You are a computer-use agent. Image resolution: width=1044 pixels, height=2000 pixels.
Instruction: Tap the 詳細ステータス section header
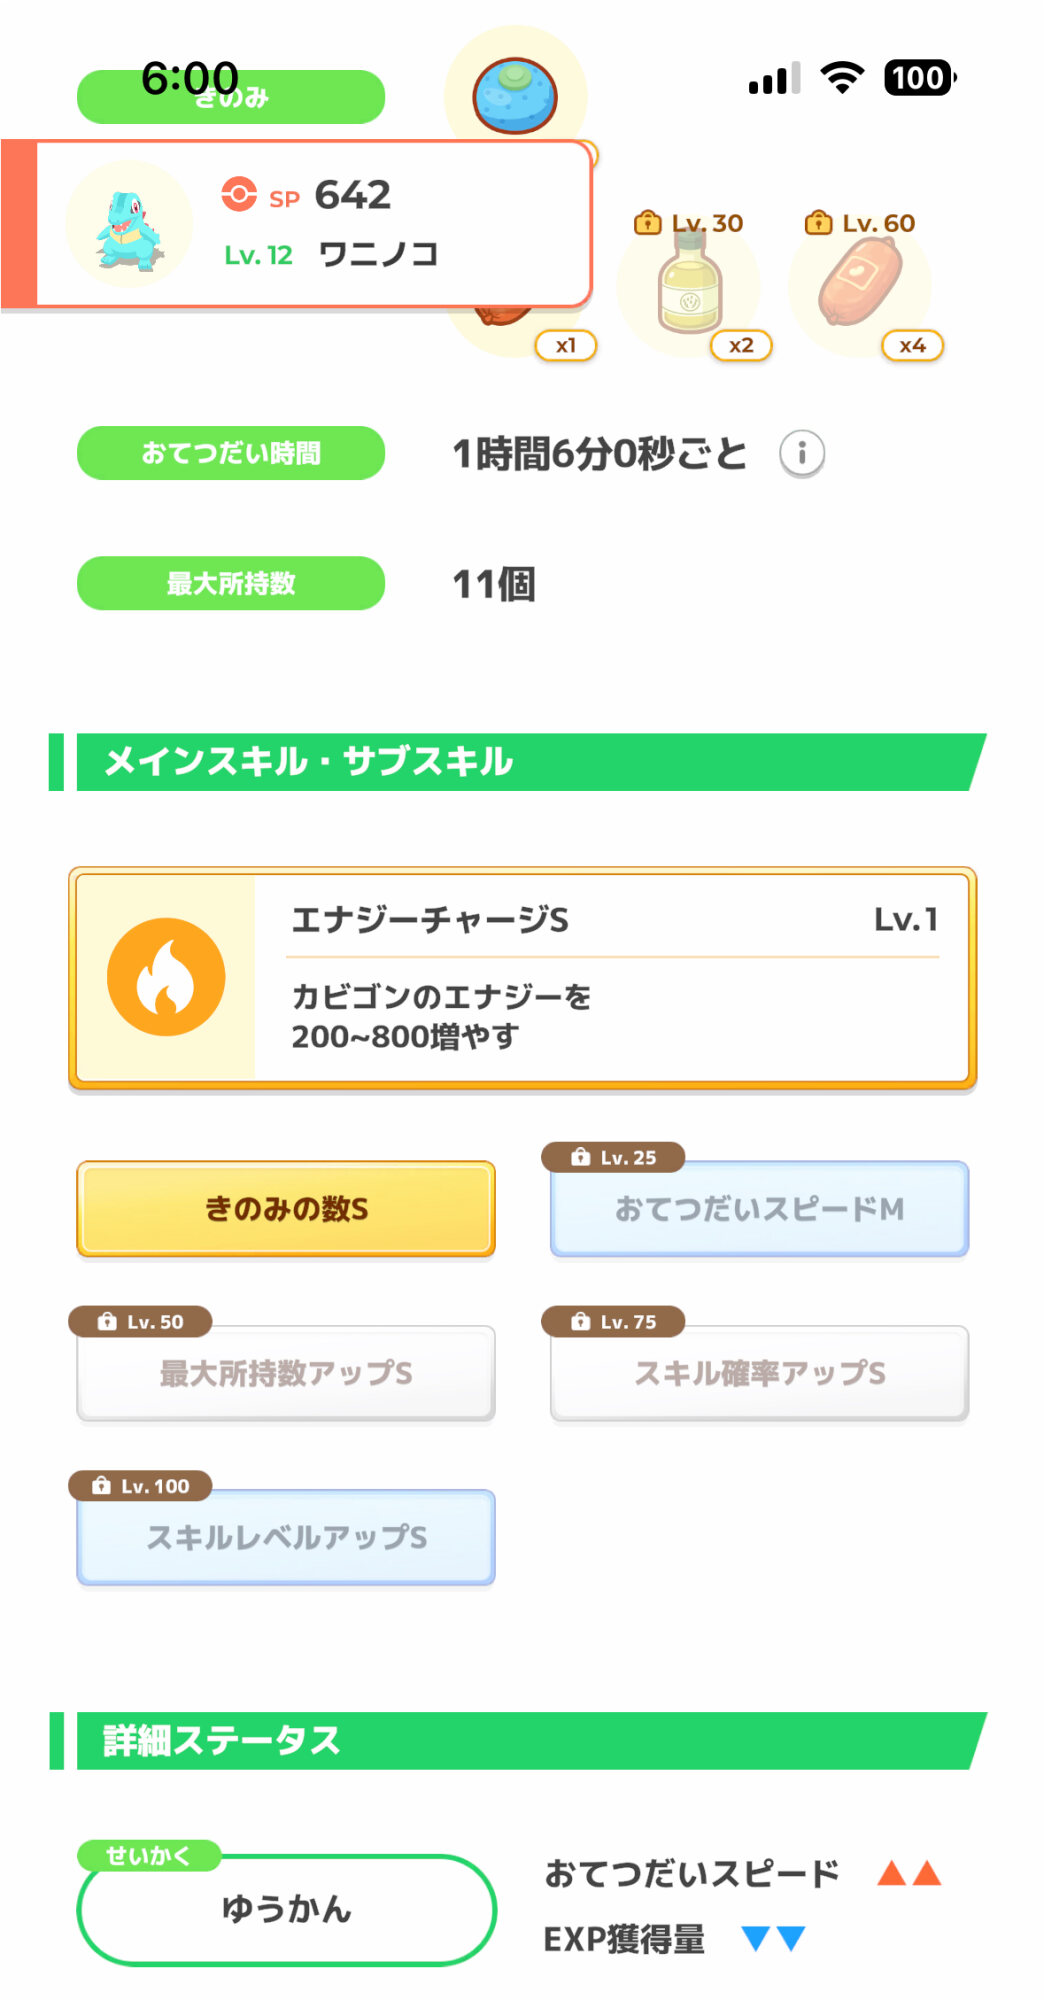pos(520,1741)
